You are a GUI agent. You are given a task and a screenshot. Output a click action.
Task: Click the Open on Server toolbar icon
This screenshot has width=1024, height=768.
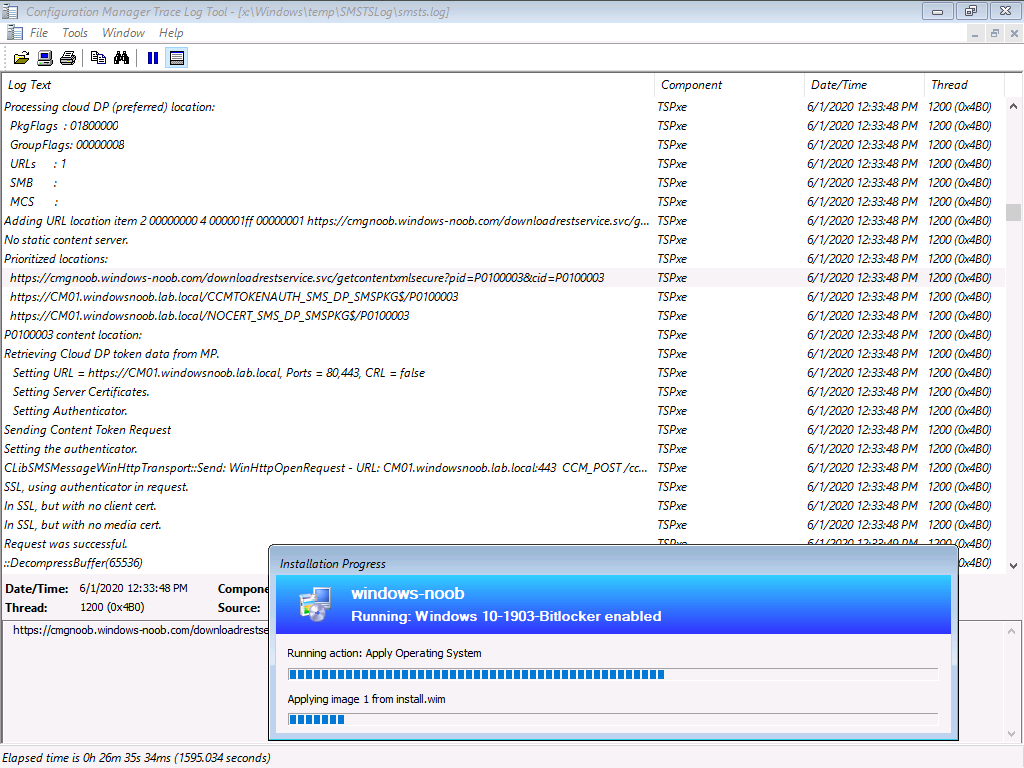(x=45, y=58)
